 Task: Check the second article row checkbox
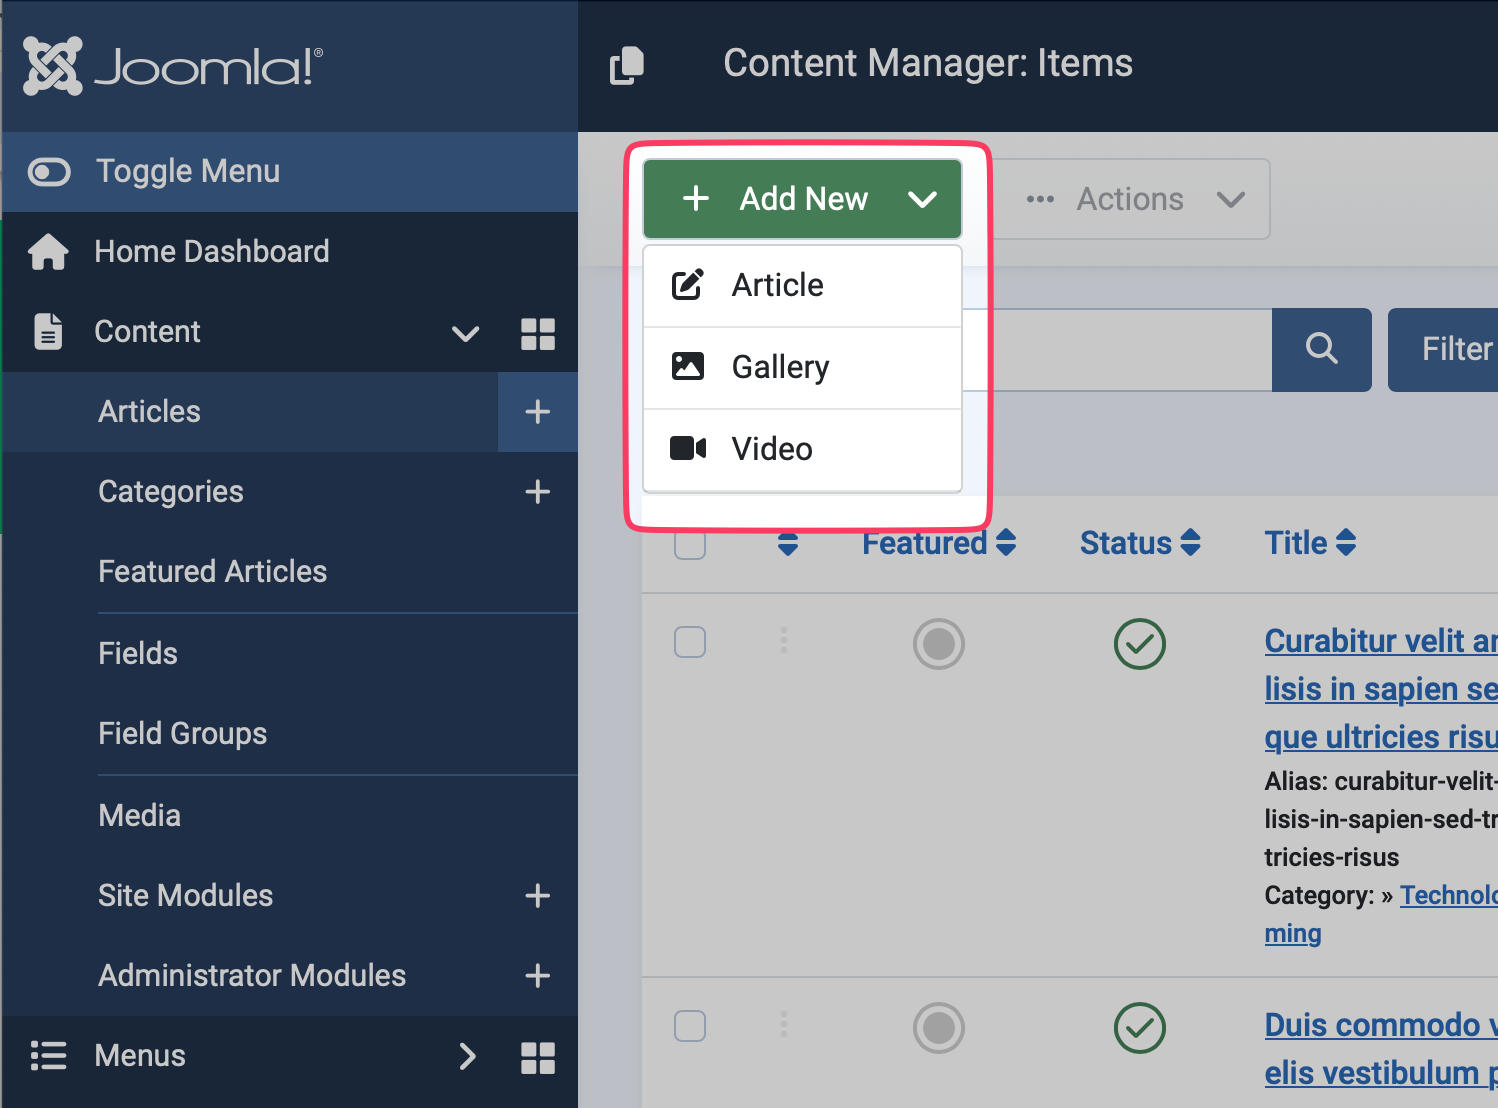690,1026
